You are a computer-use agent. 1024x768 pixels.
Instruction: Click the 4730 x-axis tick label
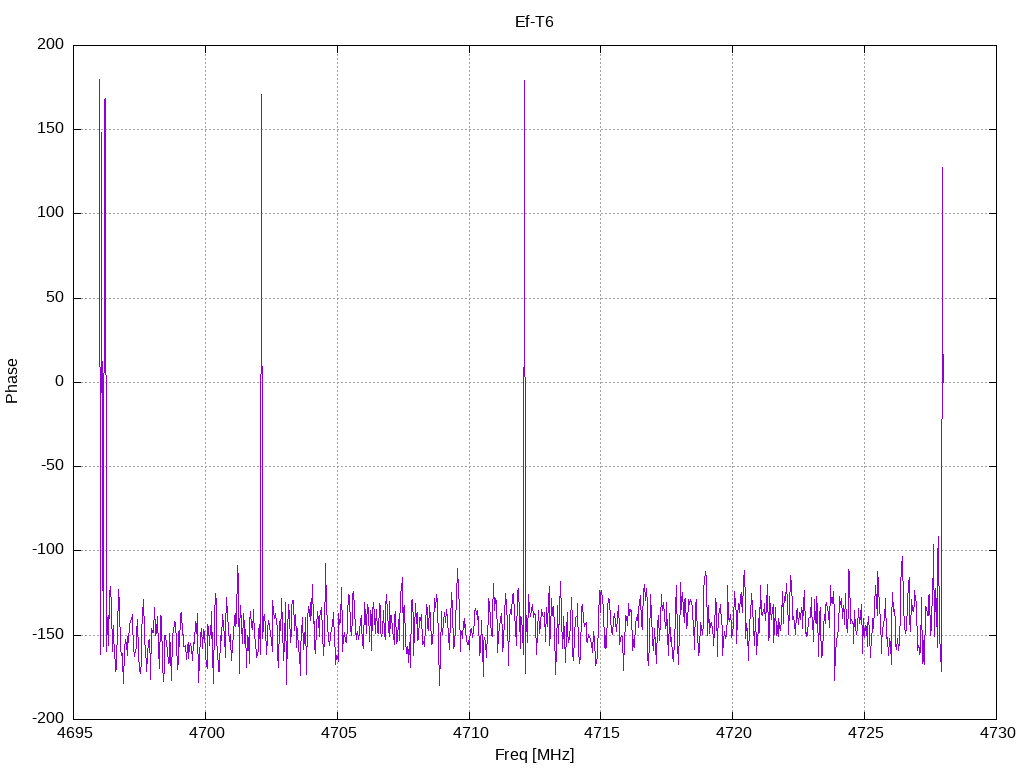click(996, 733)
